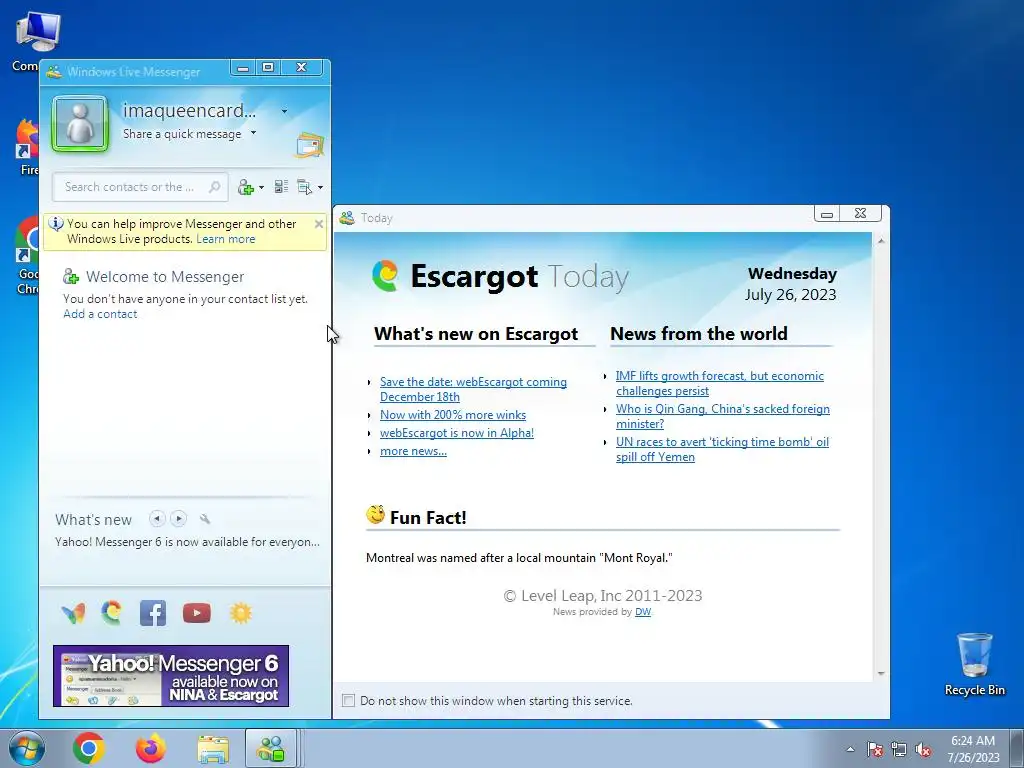Minimize the Today window
This screenshot has width=1024, height=768.
827,214
